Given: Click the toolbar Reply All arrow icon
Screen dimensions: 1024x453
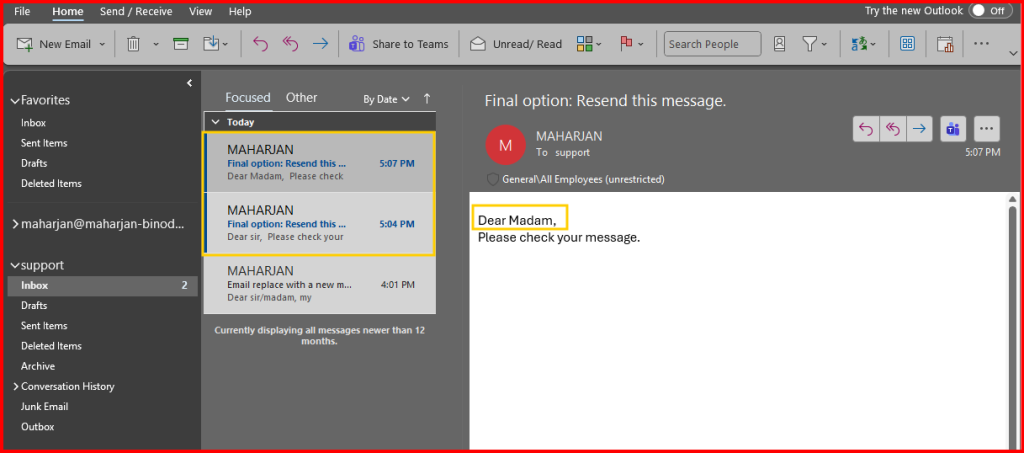Looking at the screenshot, I should [290, 44].
